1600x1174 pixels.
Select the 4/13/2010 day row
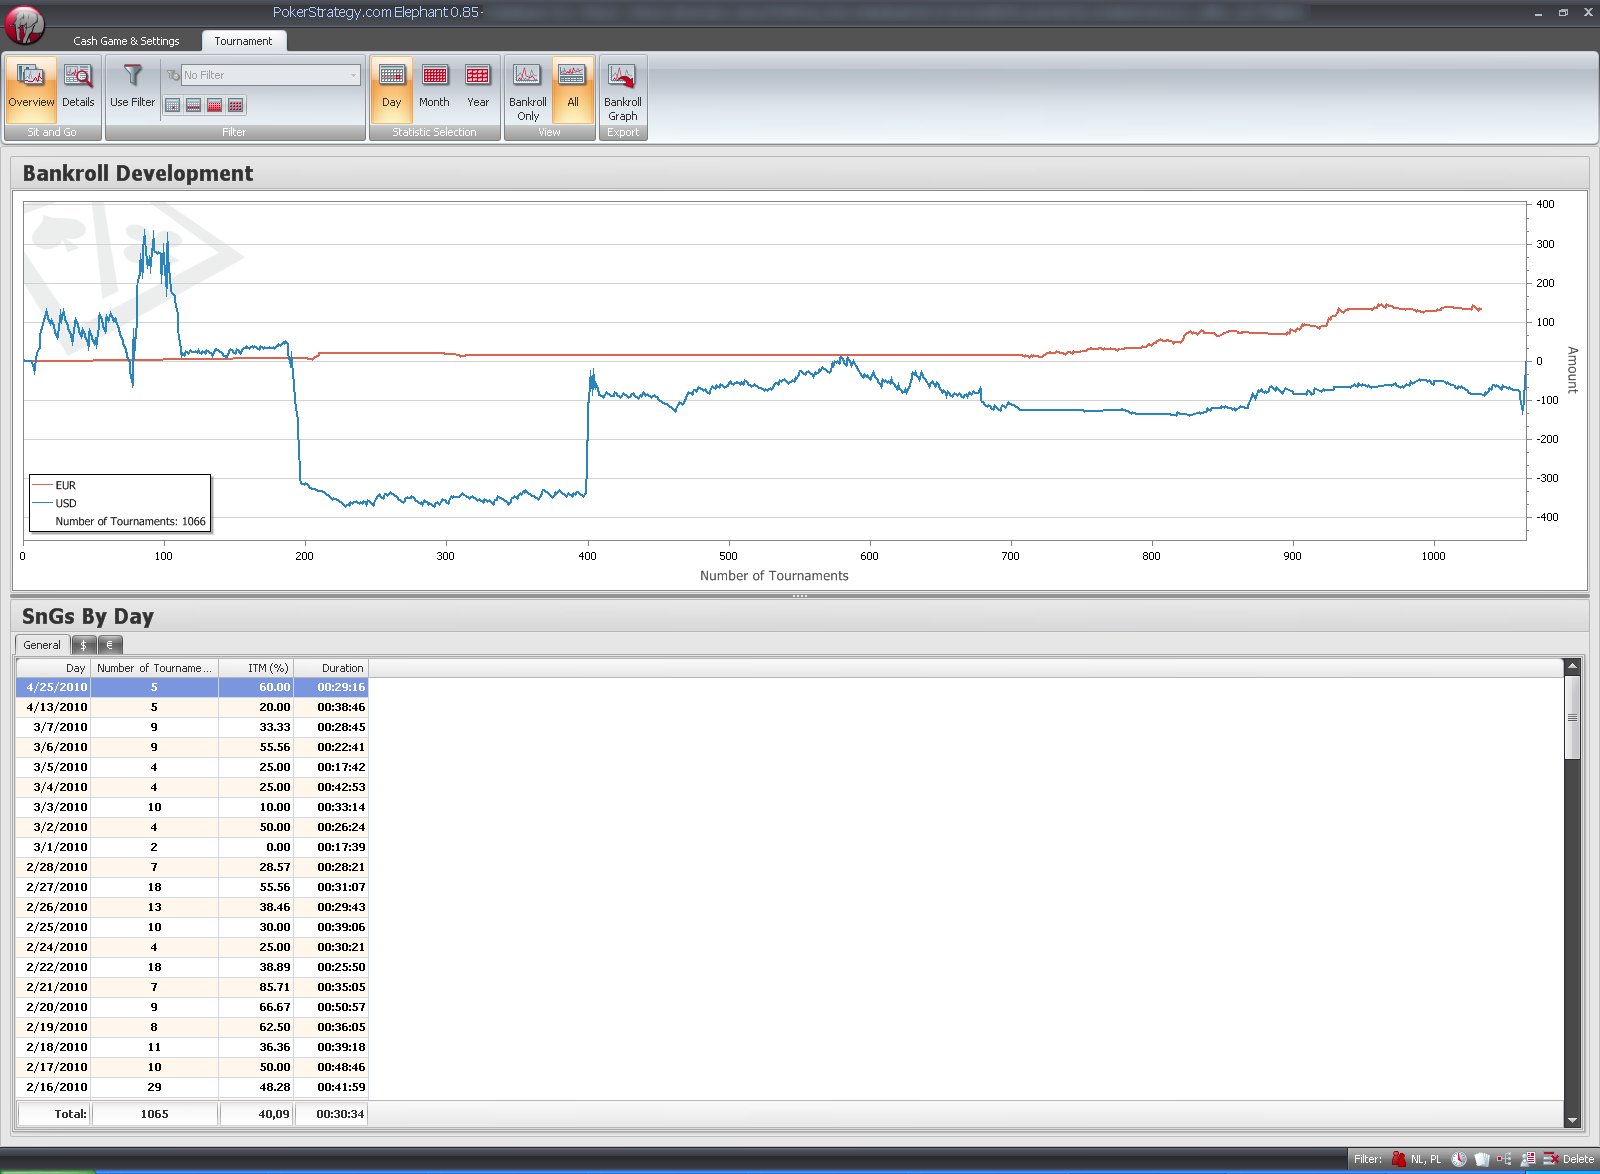[x=192, y=707]
